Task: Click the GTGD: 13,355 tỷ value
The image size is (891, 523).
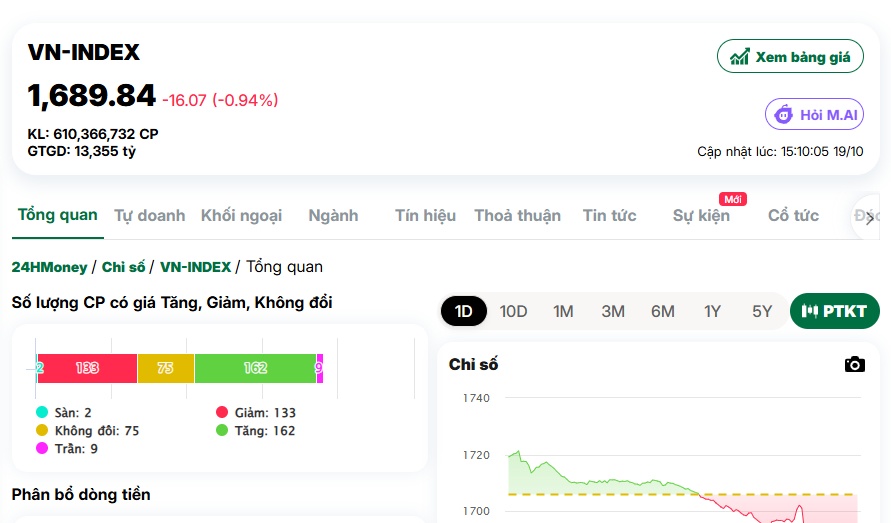Action: click(82, 151)
